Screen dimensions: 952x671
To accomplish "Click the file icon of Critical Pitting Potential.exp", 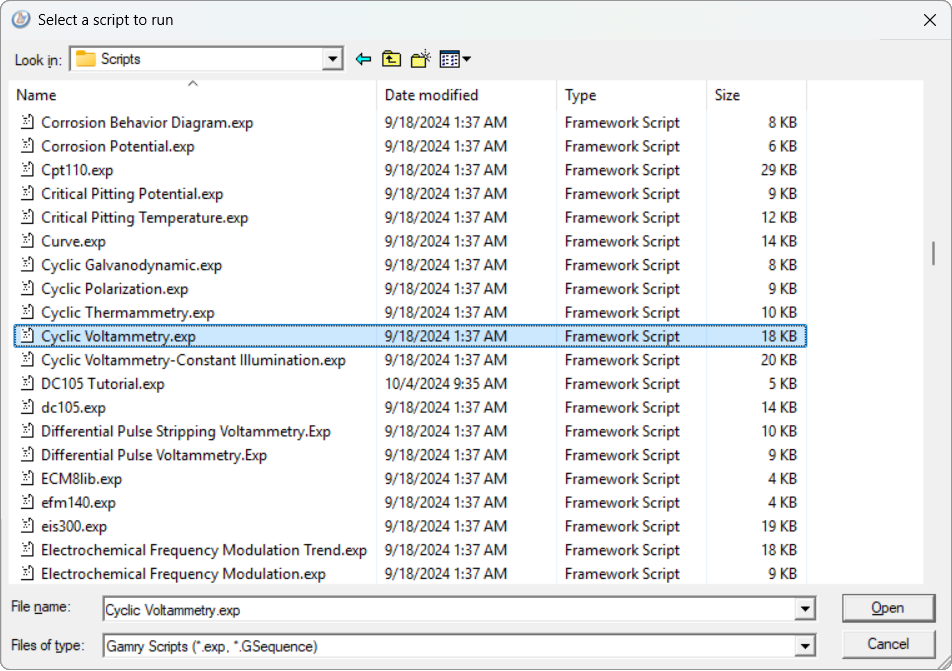I will click(x=27, y=193).
